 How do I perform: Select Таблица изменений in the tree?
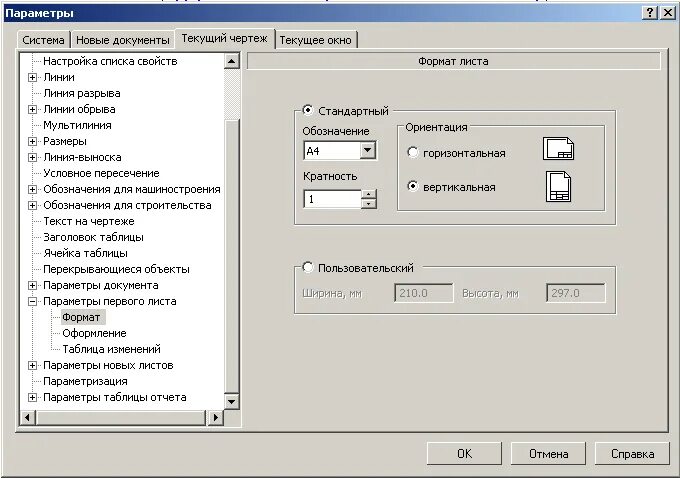[111, 349]
